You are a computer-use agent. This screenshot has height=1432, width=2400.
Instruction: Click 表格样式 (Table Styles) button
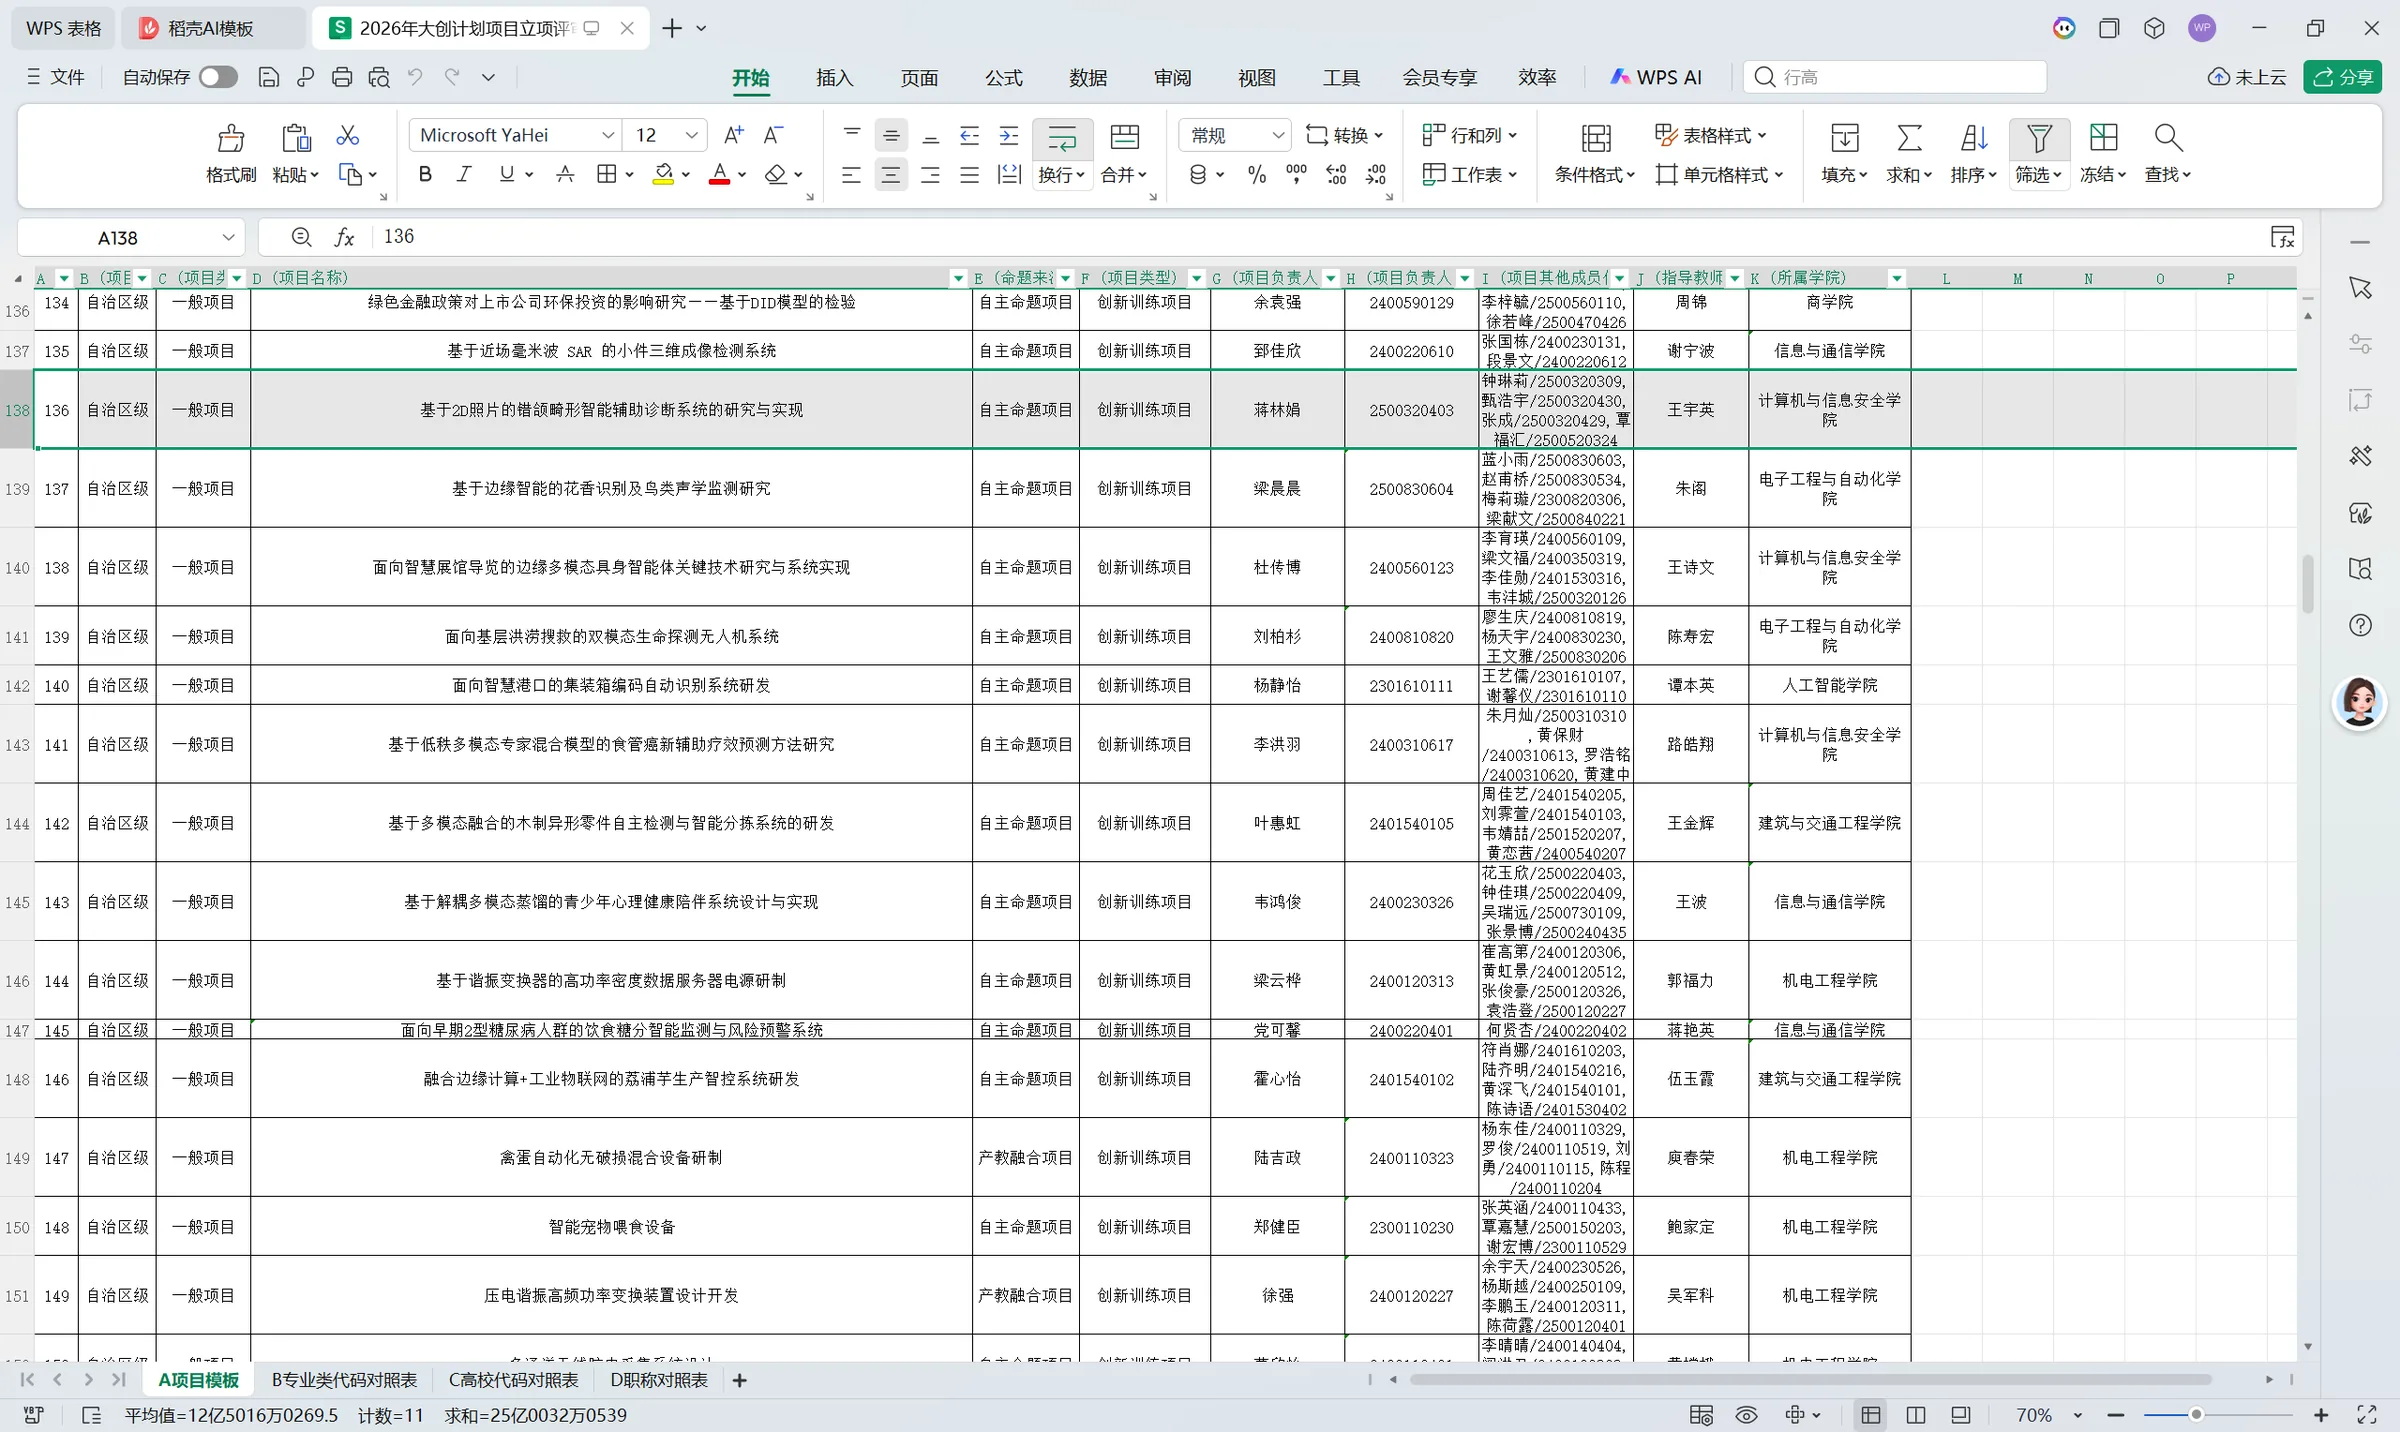pyautogui.click(x=1710, y=135)
